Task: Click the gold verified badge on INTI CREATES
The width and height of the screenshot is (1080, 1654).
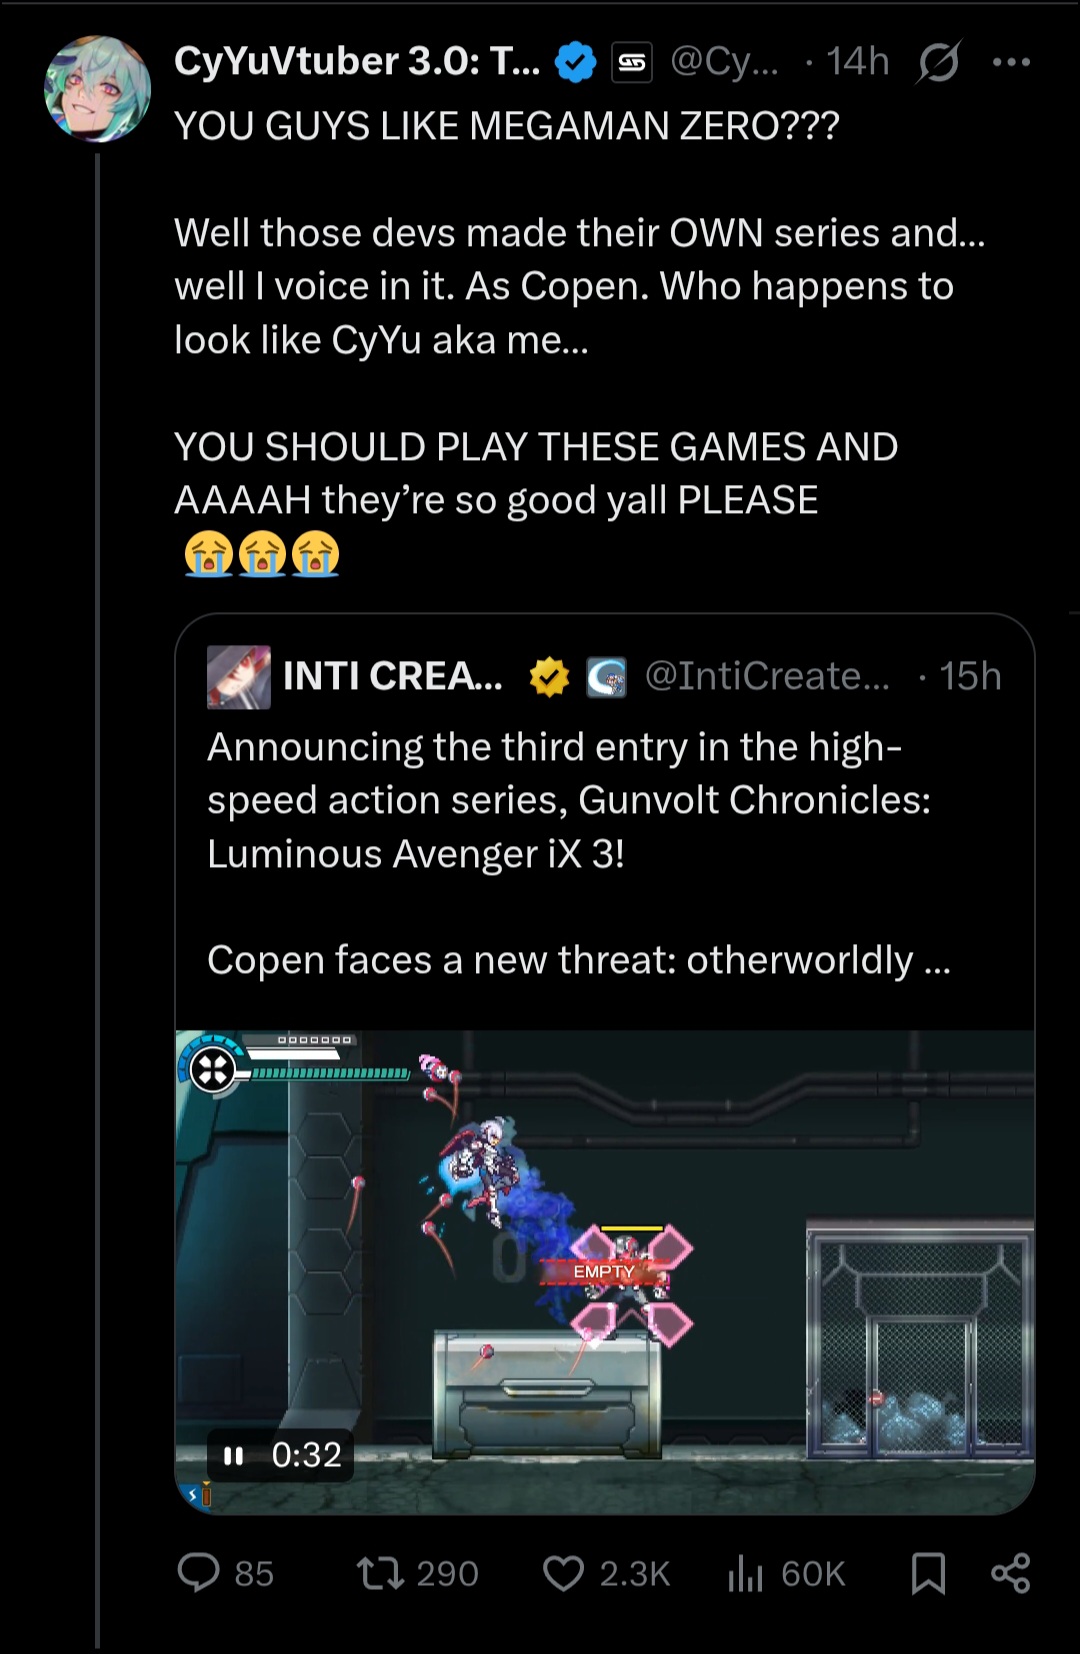Action: click(x=549, y=677)
